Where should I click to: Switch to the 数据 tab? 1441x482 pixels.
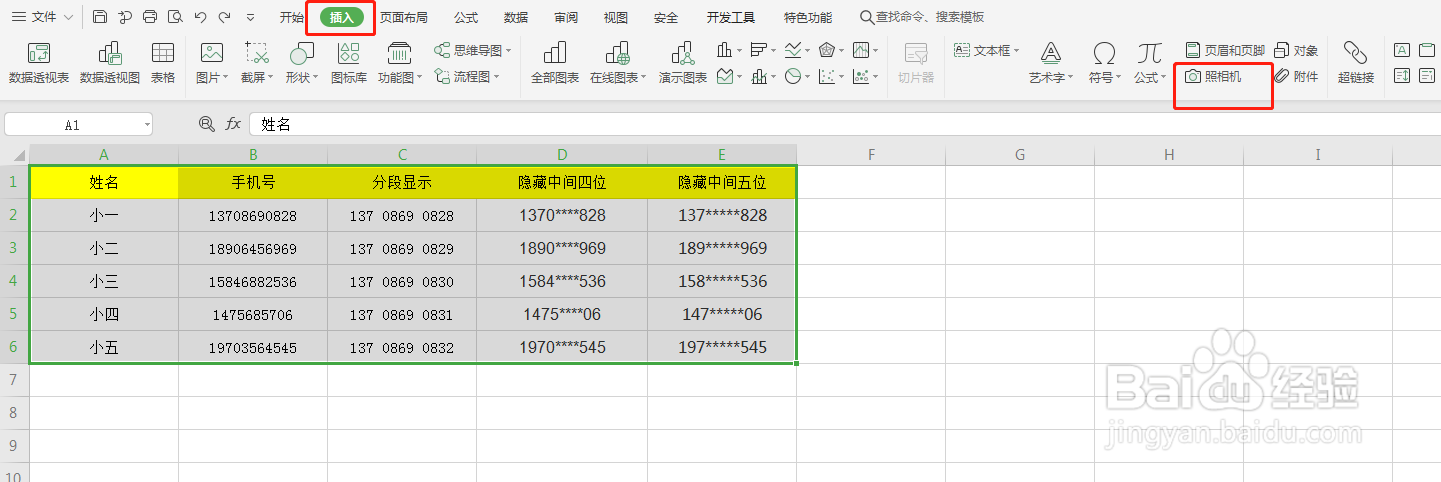pyautogui.click(x=516, y=18)
